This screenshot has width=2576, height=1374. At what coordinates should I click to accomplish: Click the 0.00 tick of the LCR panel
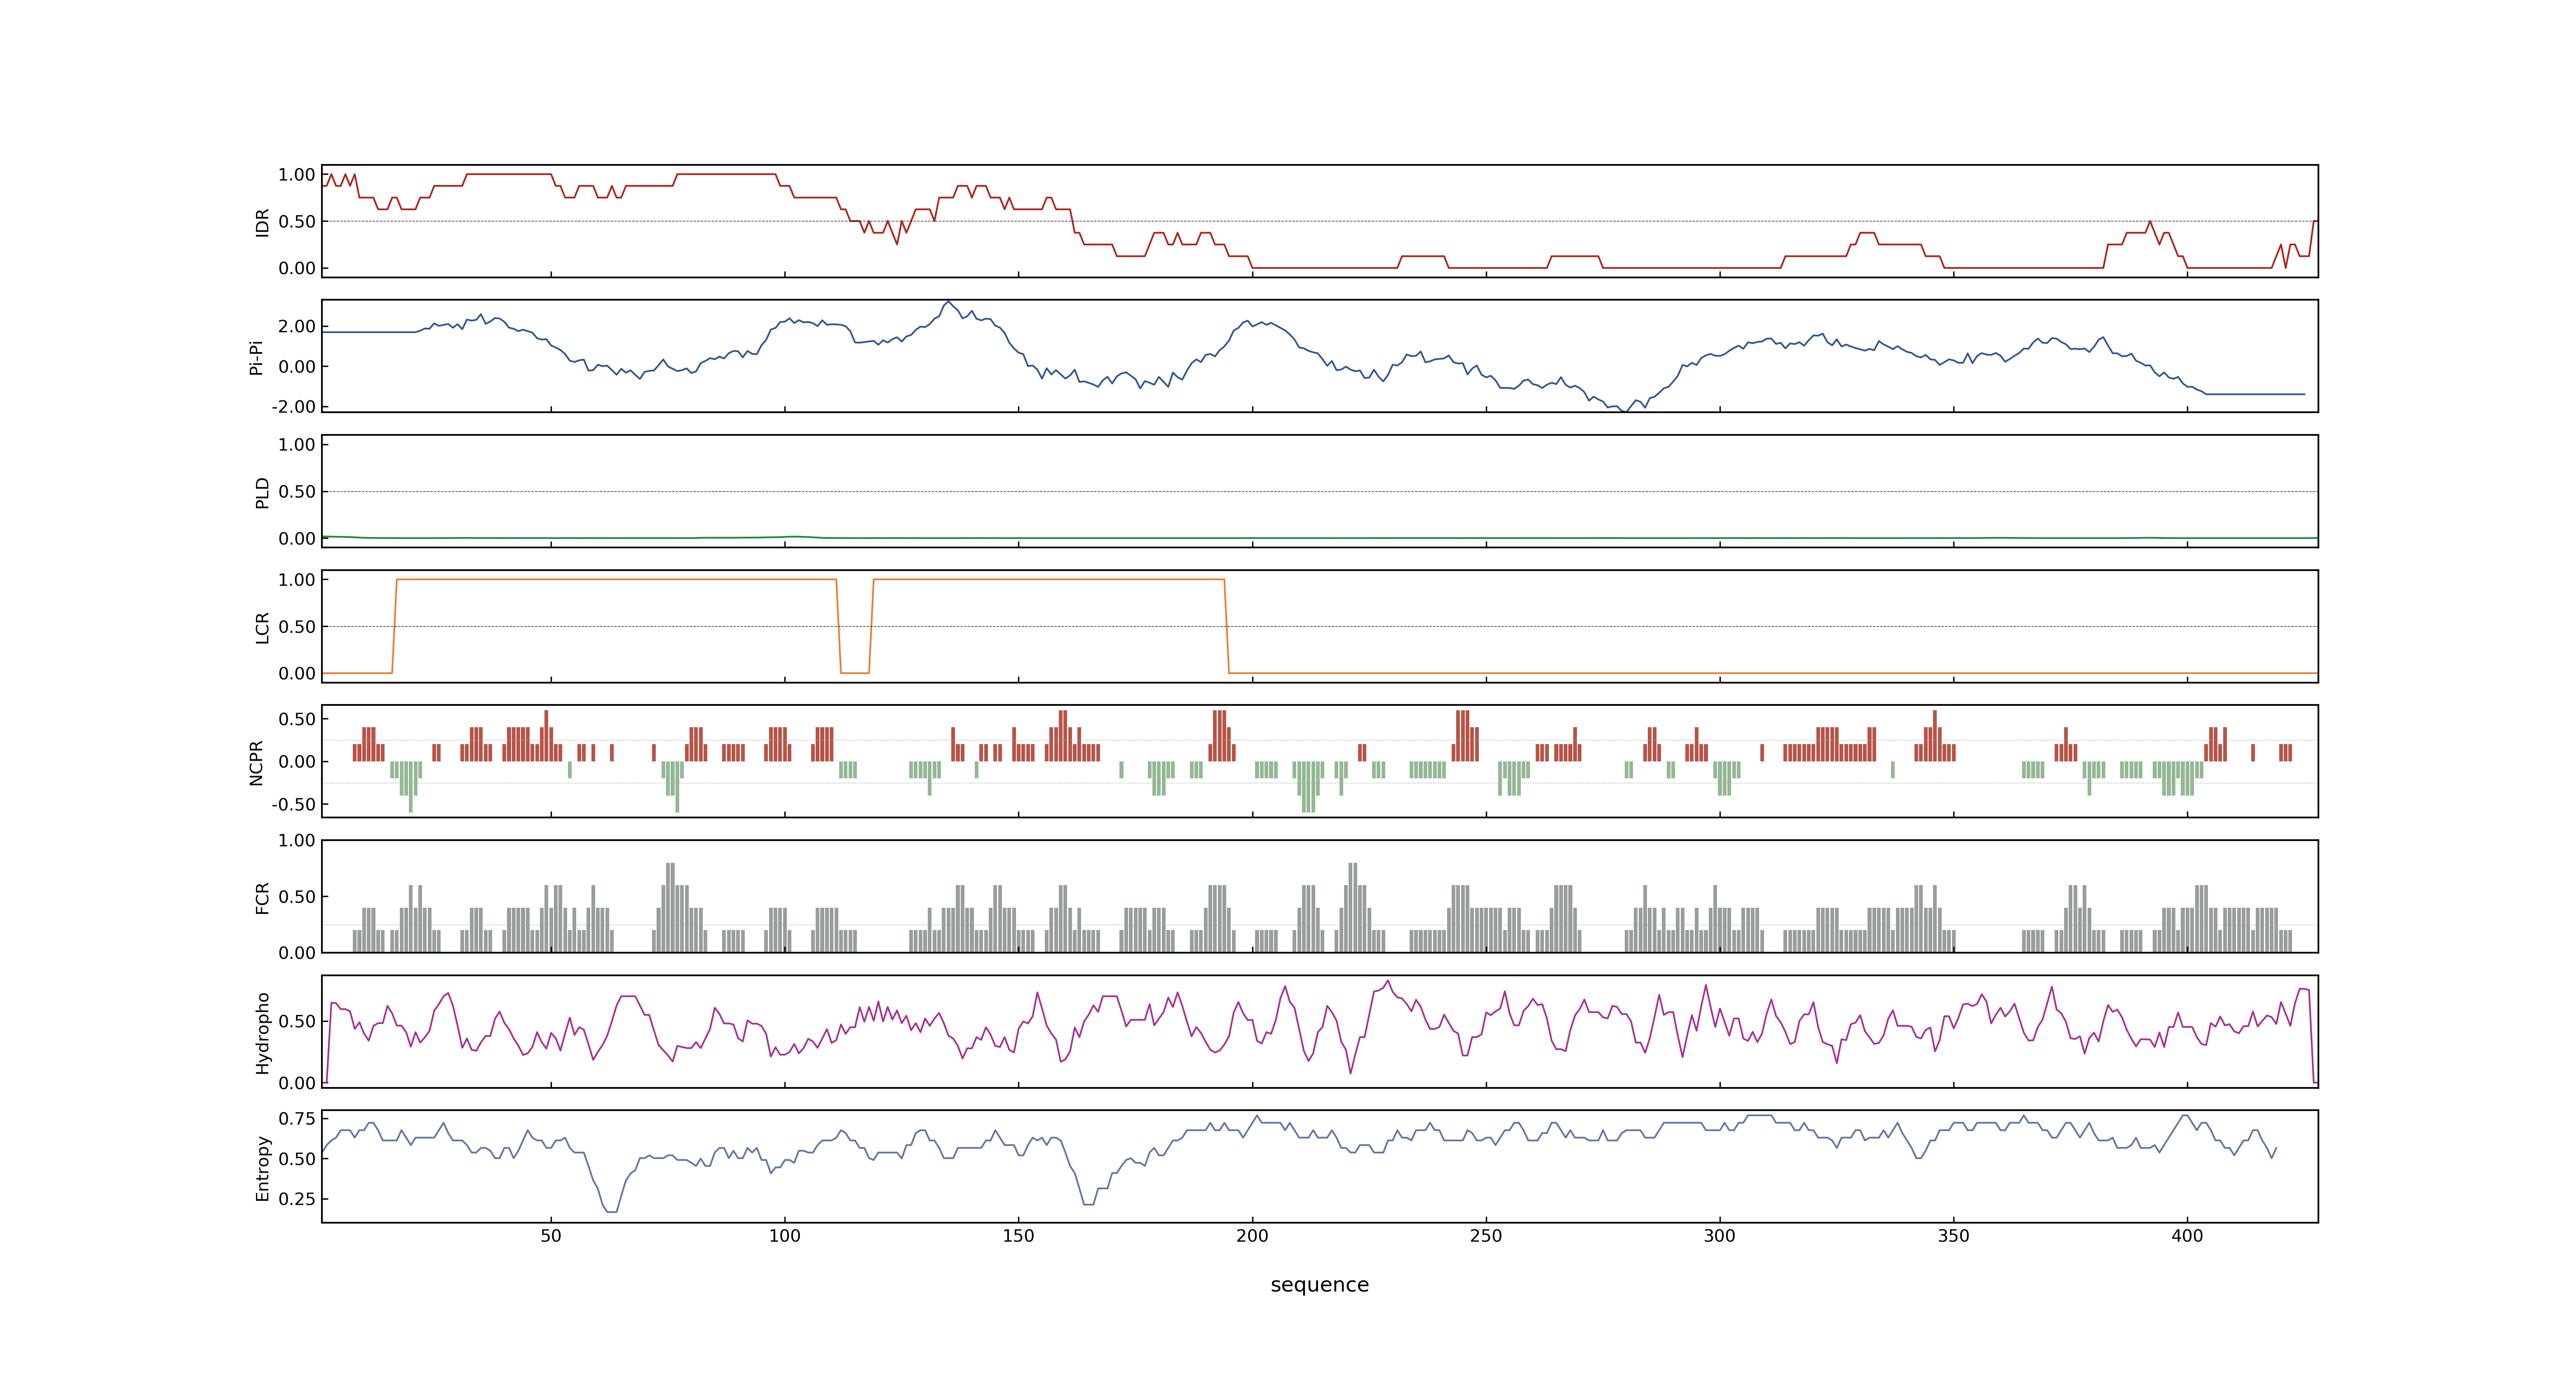297,673
